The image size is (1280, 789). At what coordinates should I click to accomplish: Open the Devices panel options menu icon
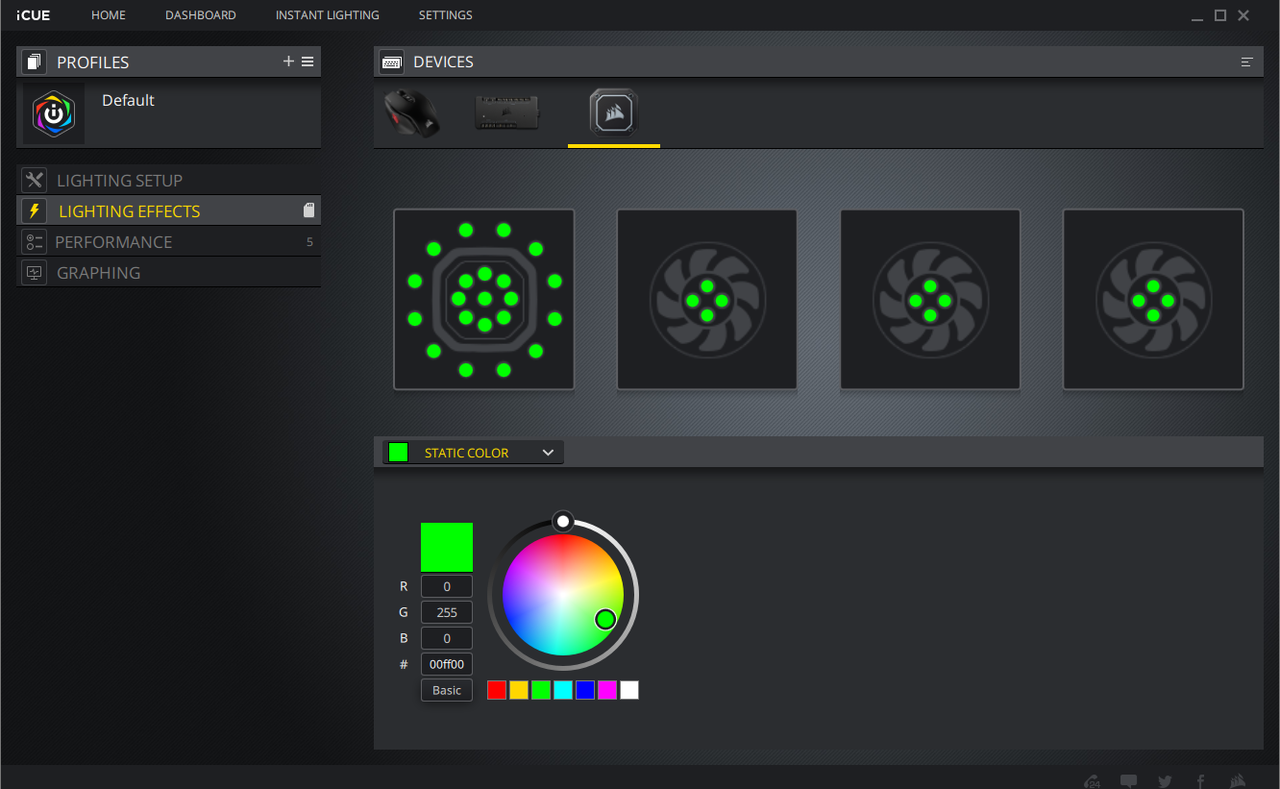point(1247,62)
